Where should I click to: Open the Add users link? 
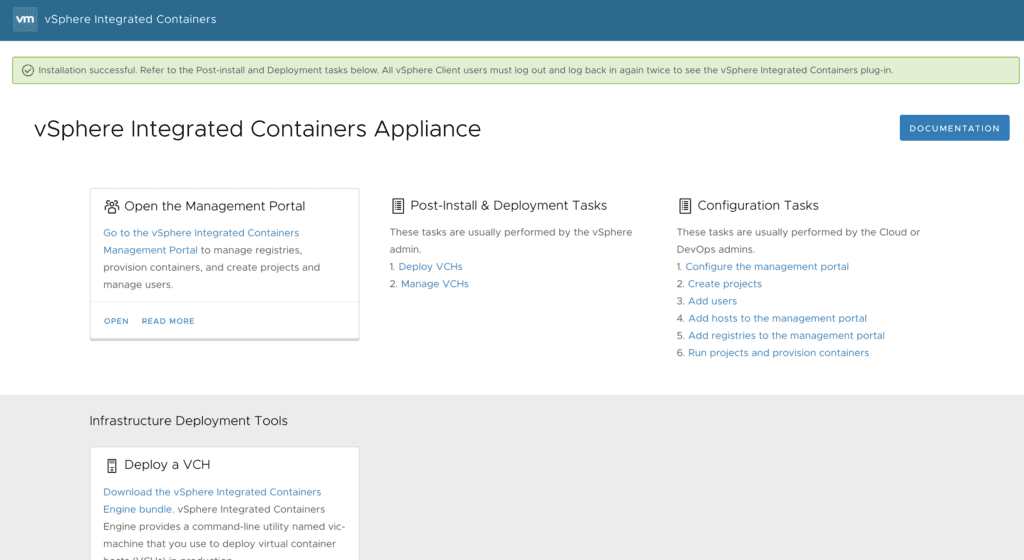(712, 301)
